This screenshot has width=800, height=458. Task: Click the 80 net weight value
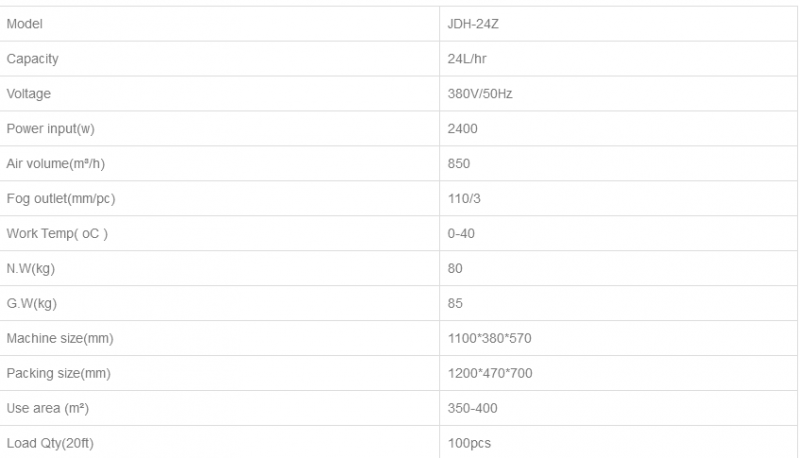click(x=456, y=269)
